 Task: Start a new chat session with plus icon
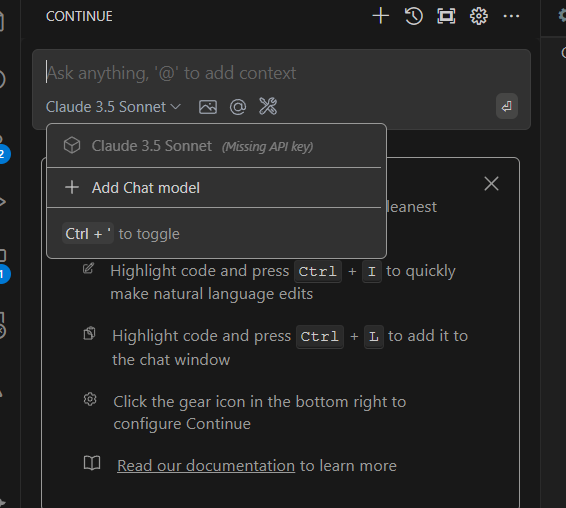[380, 16]
